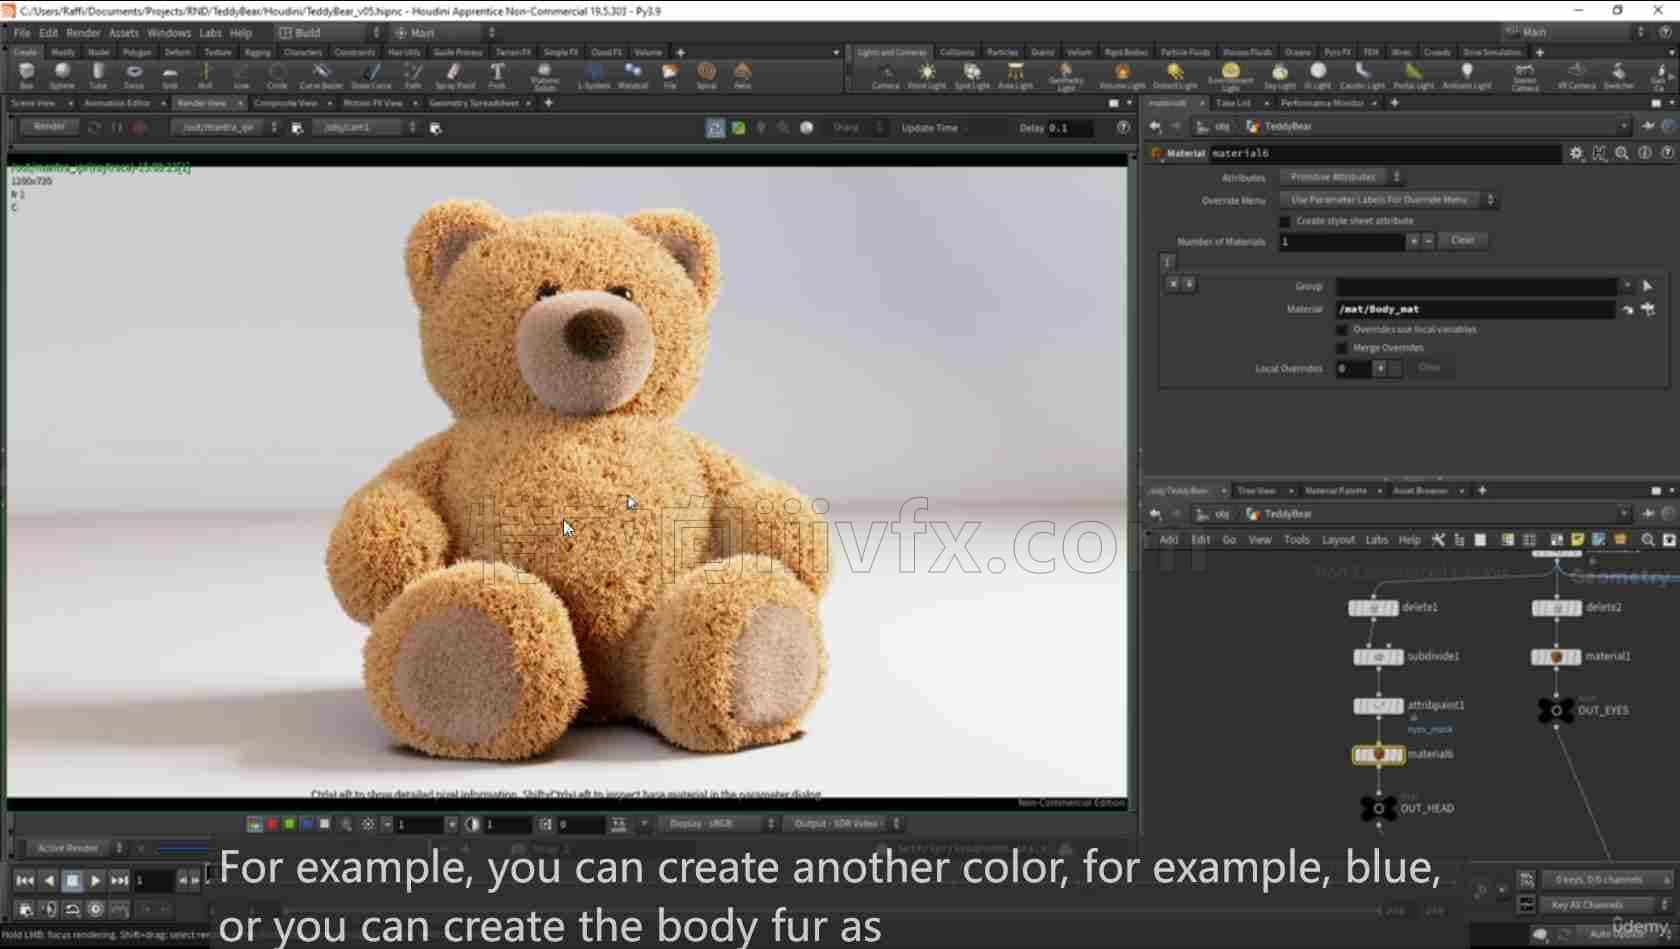Select the Spray Paint shelf tool
Image resolution: width=1680 pixels, height=949 pixels.
point(455,75)
